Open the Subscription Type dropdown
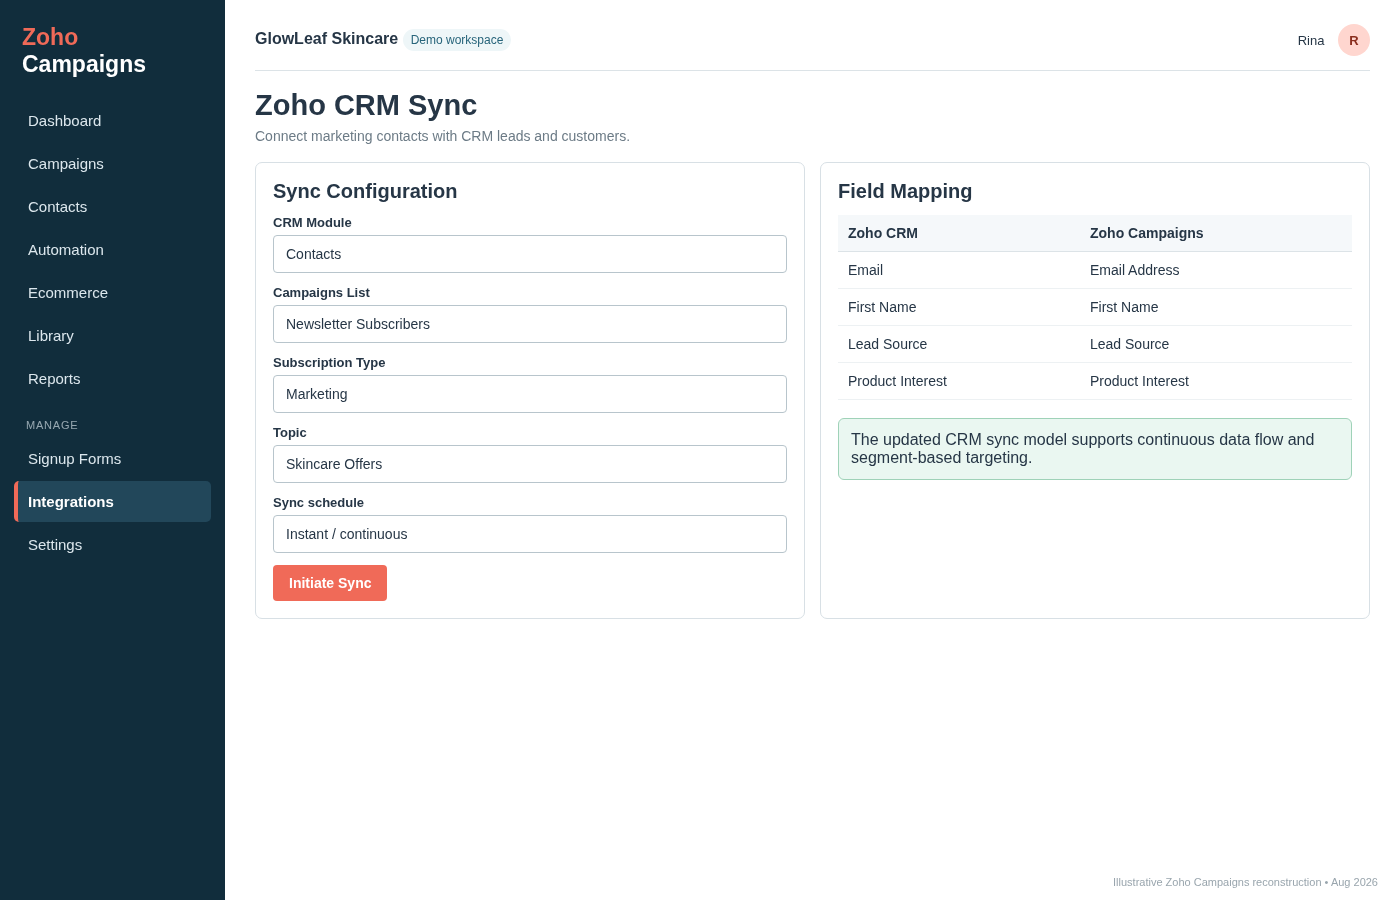The width and height of the screenshot is (1400, 900). [x=530, y=394]
